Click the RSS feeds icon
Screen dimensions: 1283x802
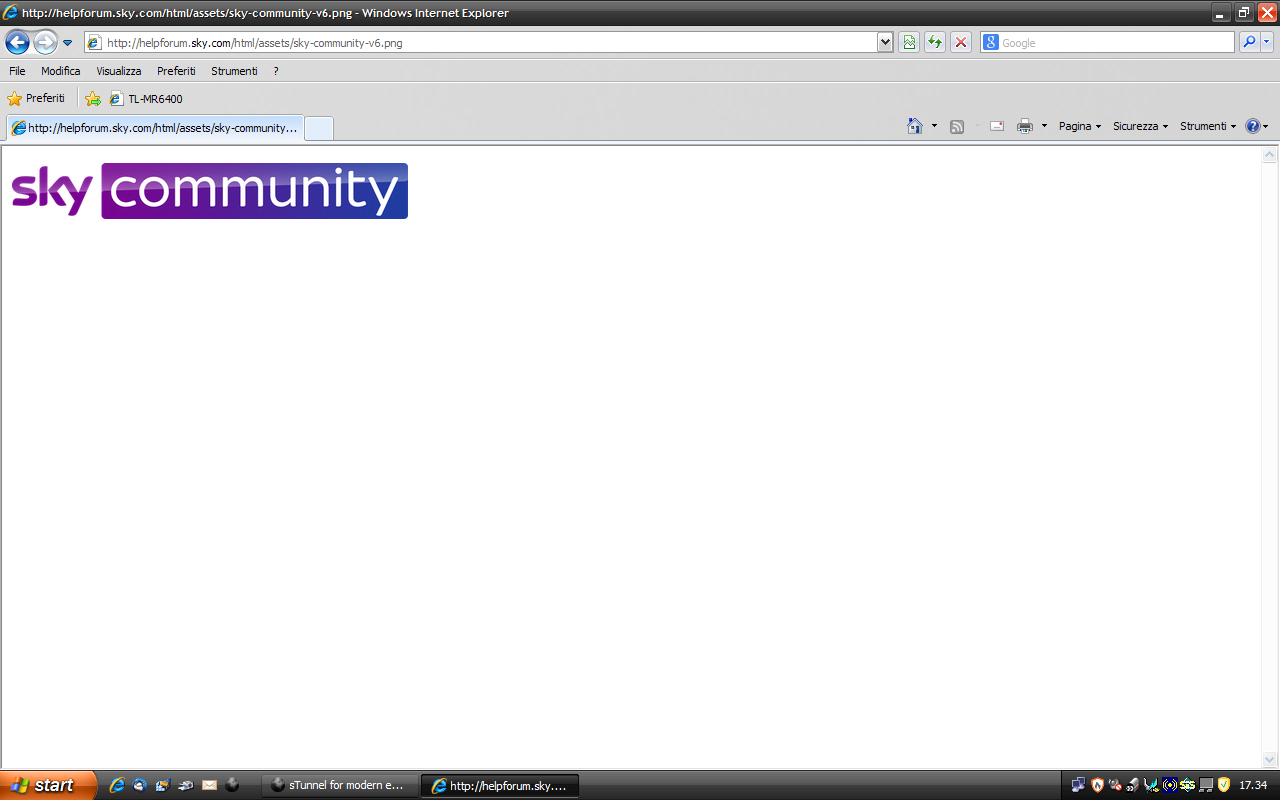pyautogui.click(x=957, y=126)
